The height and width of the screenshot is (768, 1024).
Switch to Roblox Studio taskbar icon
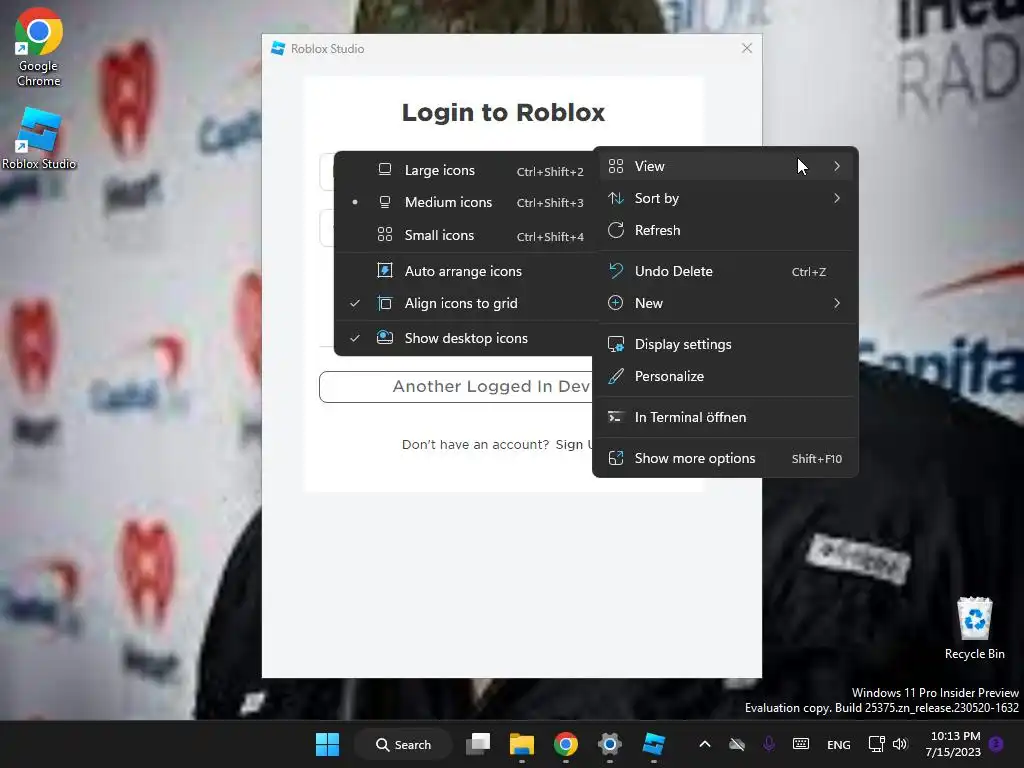click(653, 744)
